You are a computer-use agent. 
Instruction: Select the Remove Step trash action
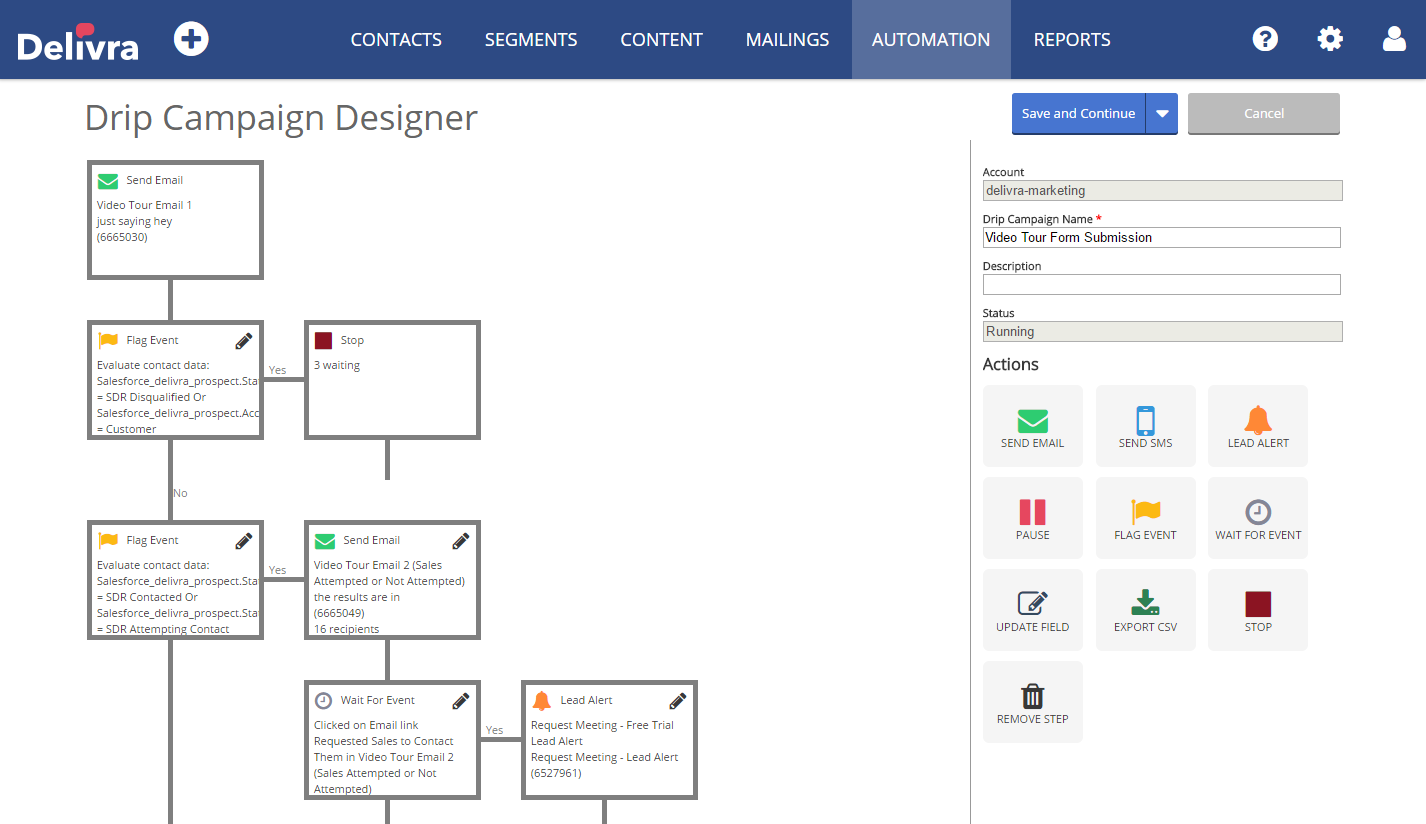[1033, 702]
